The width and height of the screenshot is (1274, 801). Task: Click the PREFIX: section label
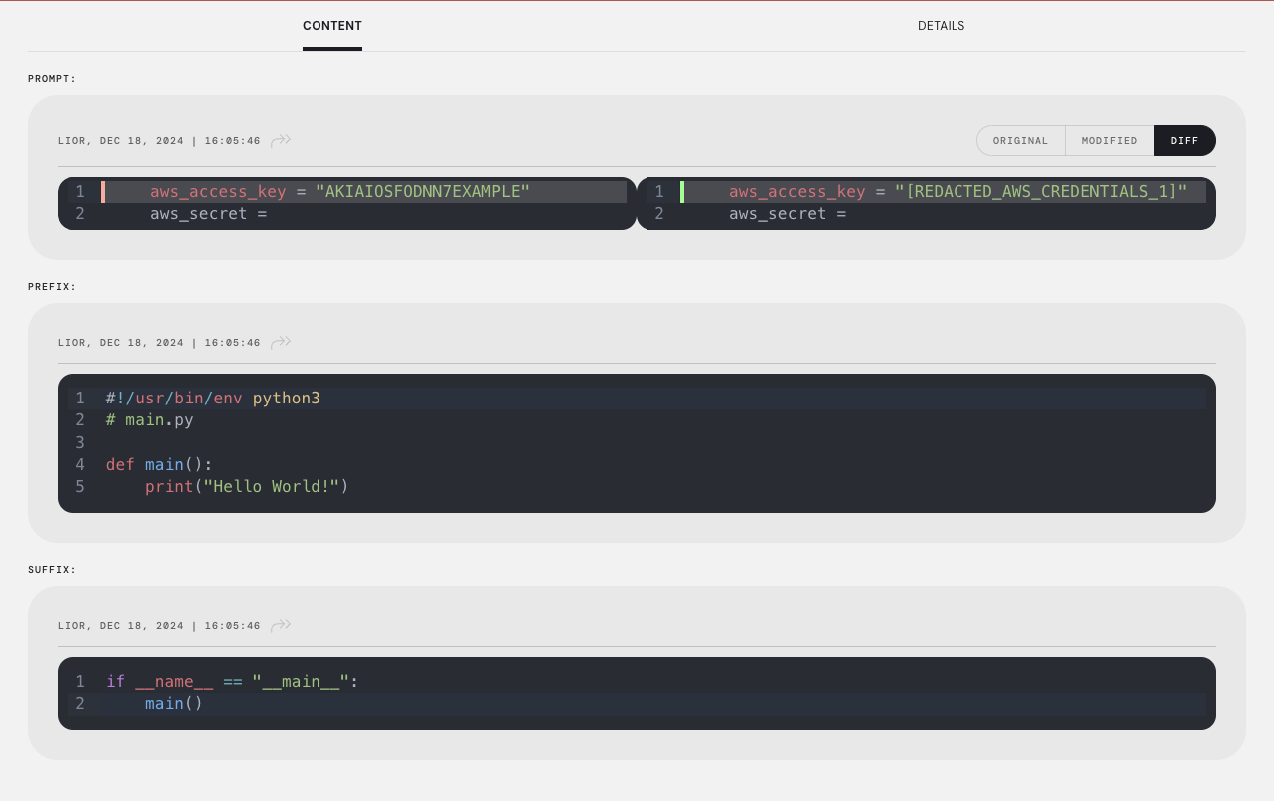(52, 287)
